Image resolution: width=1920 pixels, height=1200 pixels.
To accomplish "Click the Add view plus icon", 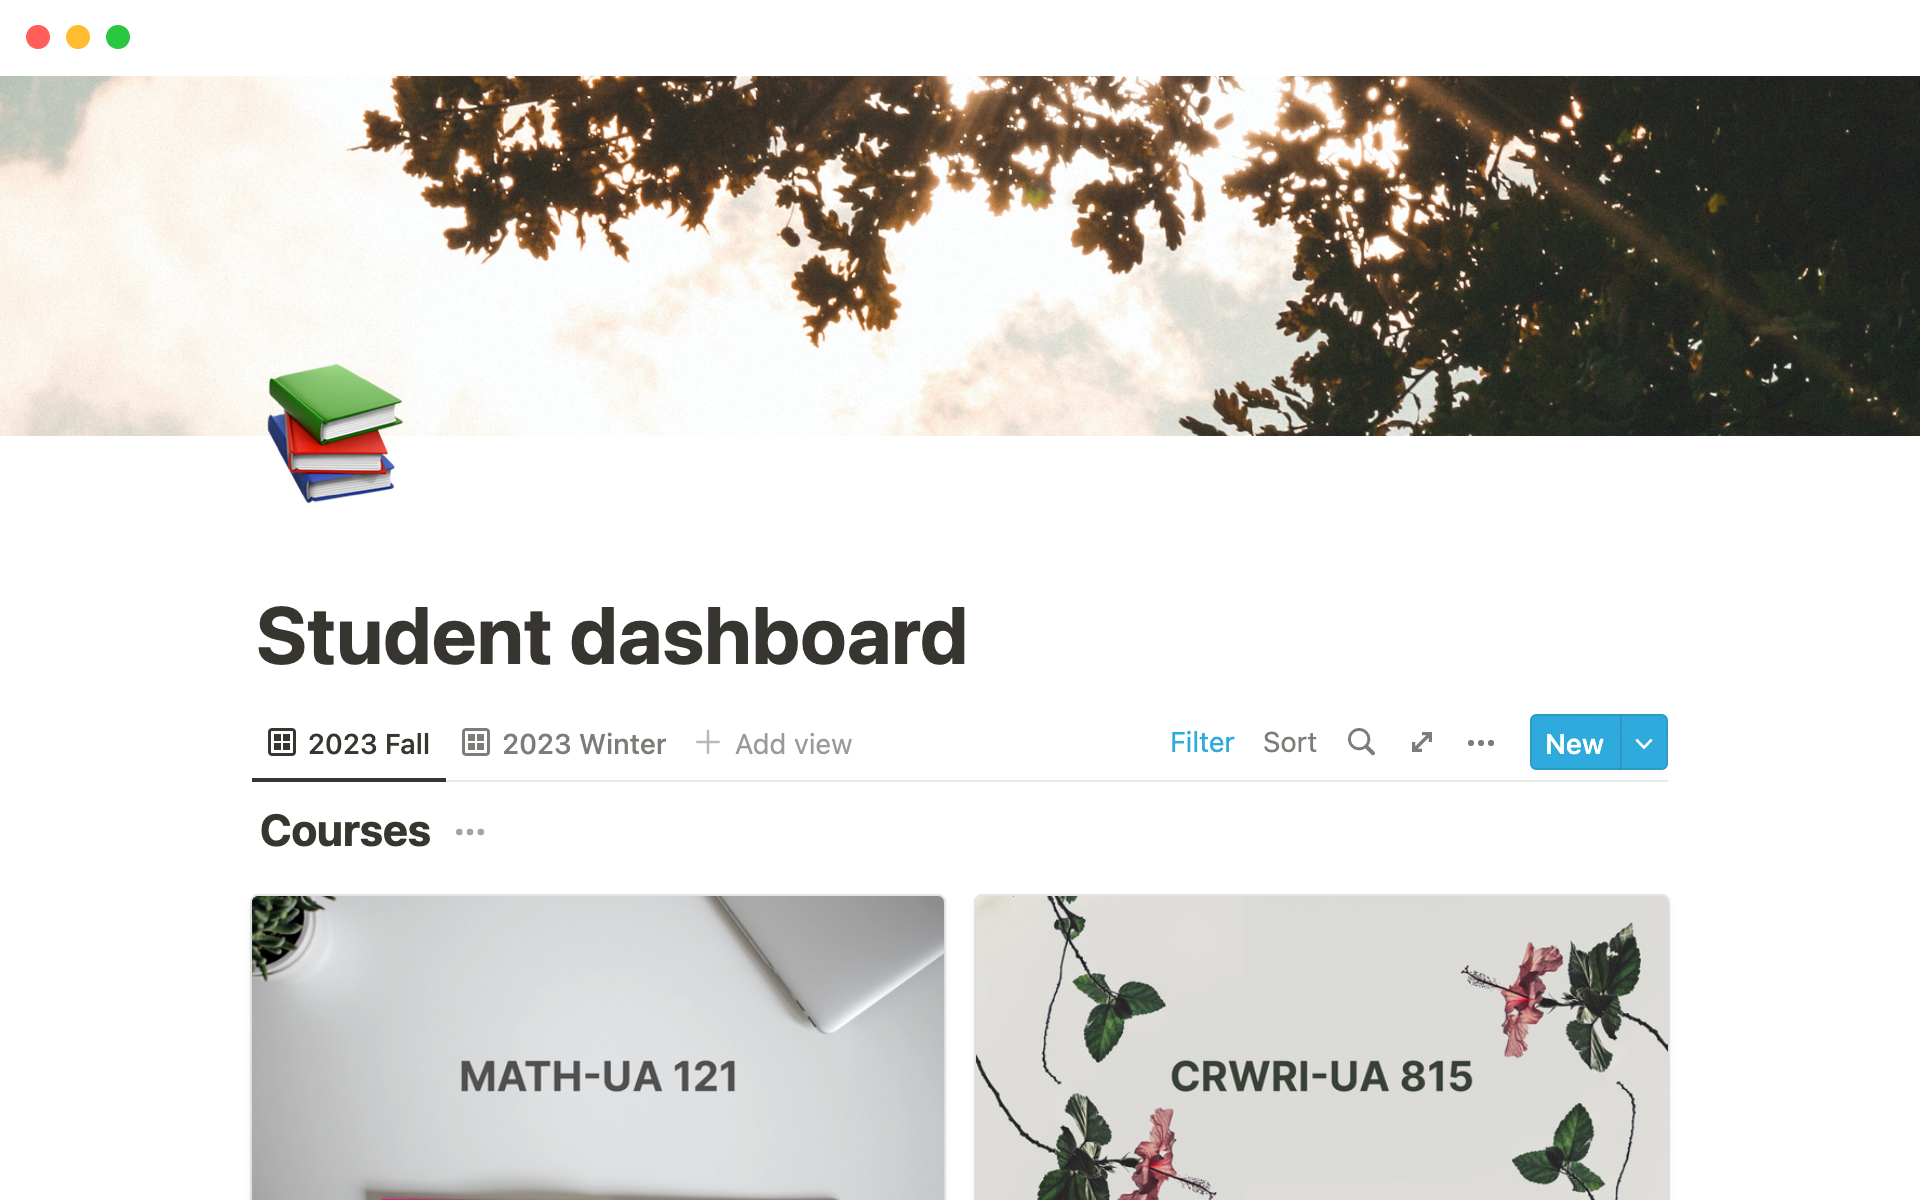I will (x=706, y=742).
